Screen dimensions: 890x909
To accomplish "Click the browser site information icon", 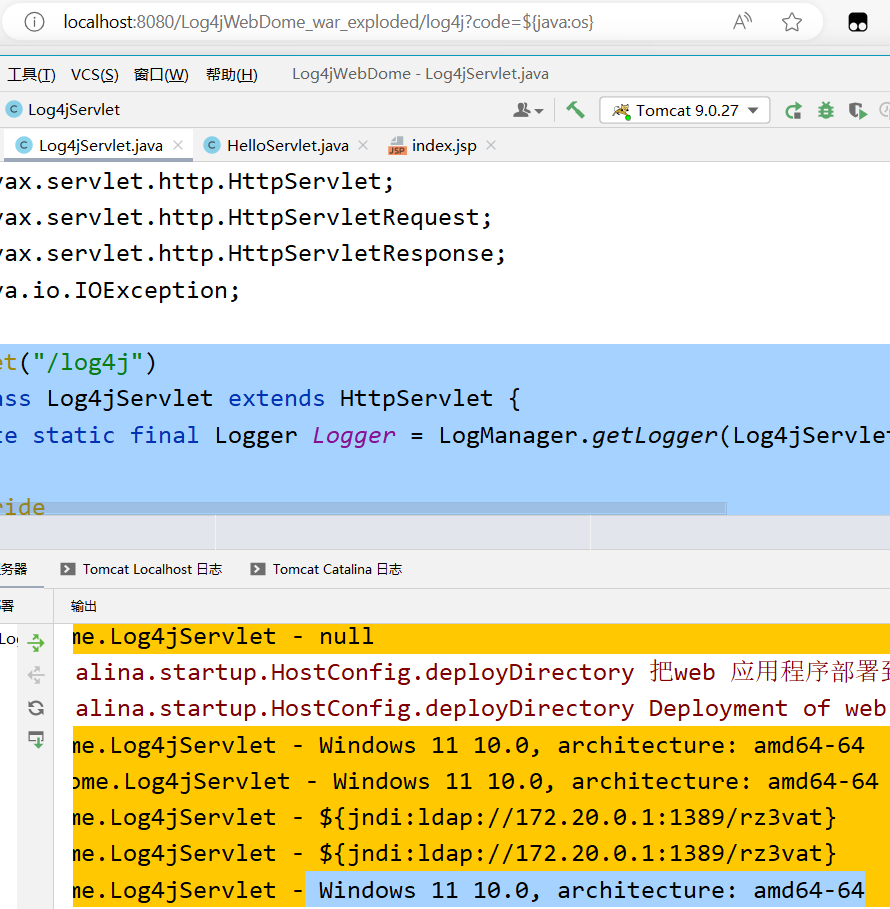I will pyautogui.click(x=34, y=22).
